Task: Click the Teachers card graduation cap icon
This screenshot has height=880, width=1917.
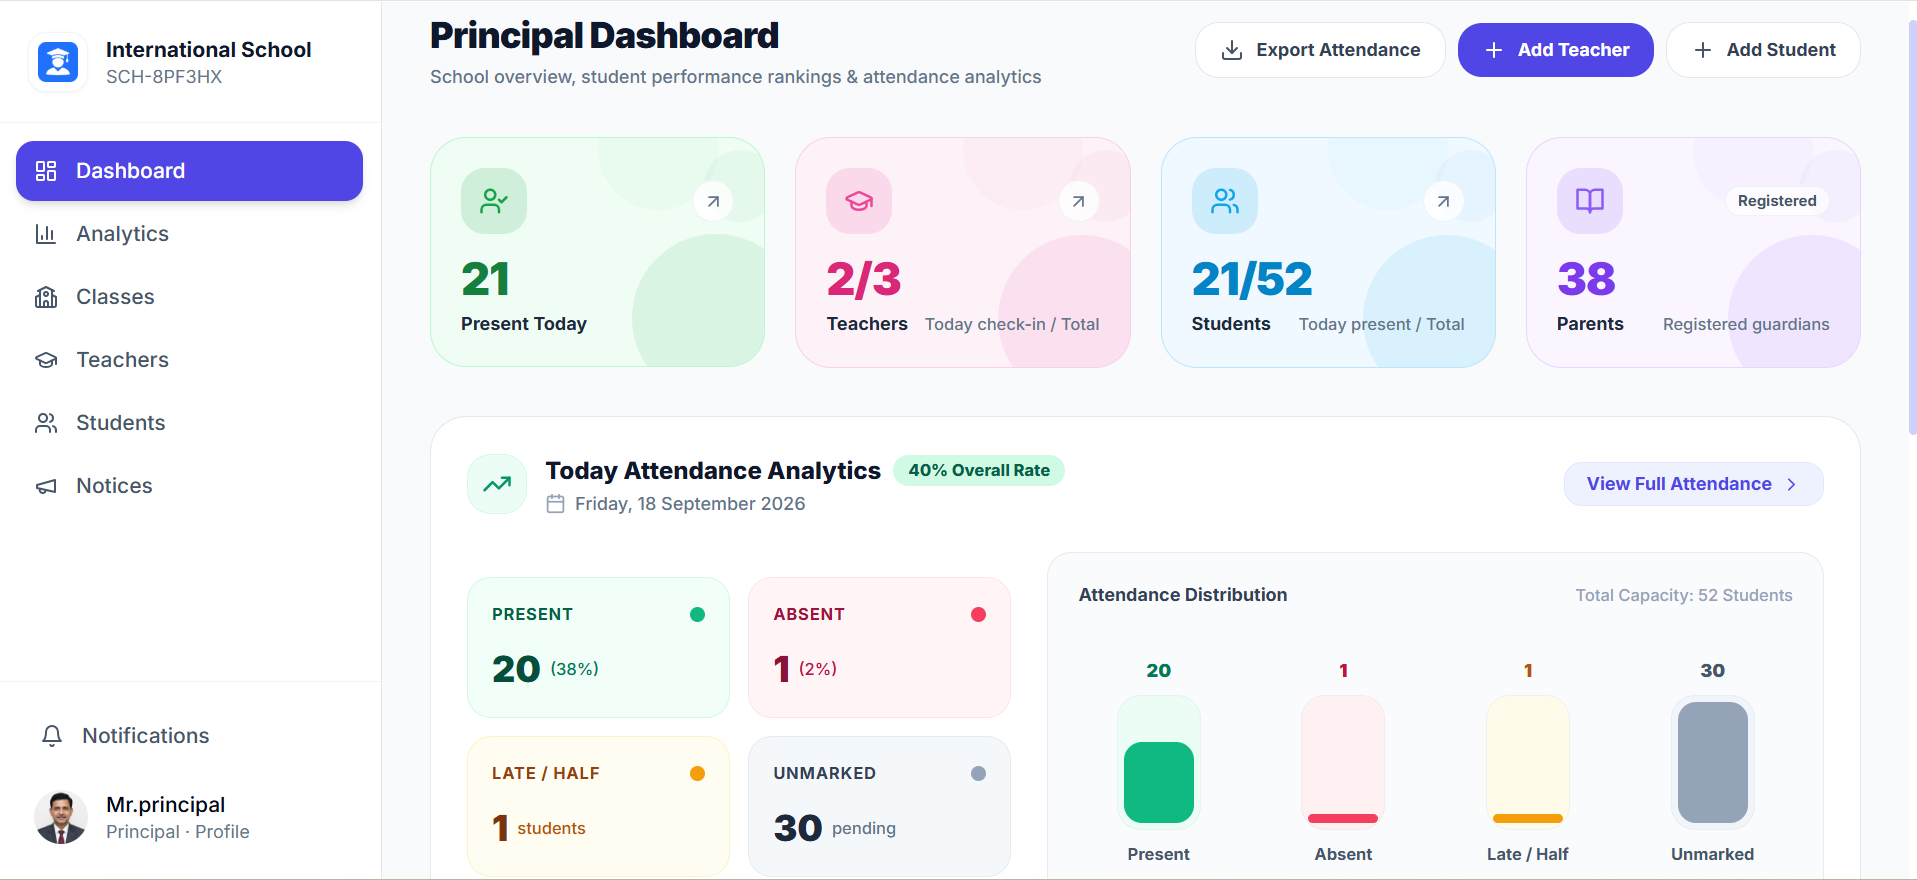Action: pyautogui.click(x=859, y=201)
